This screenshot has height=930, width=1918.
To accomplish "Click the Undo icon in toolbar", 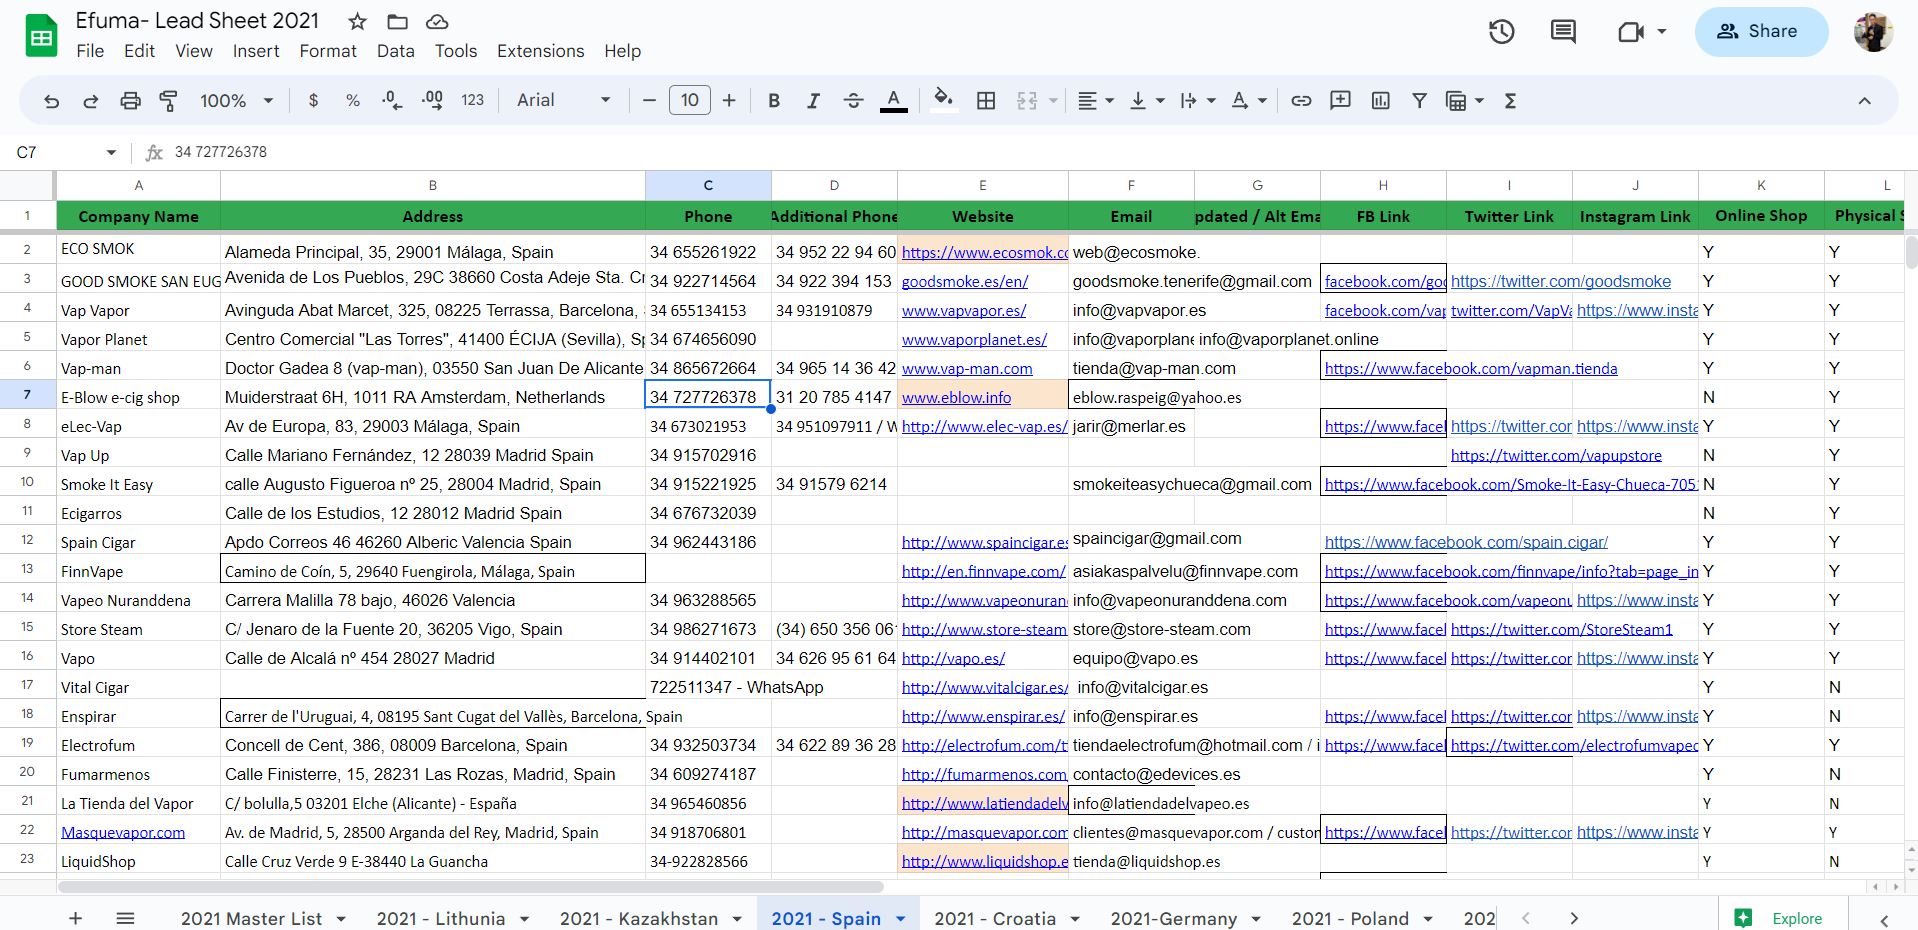I will 51,100.
